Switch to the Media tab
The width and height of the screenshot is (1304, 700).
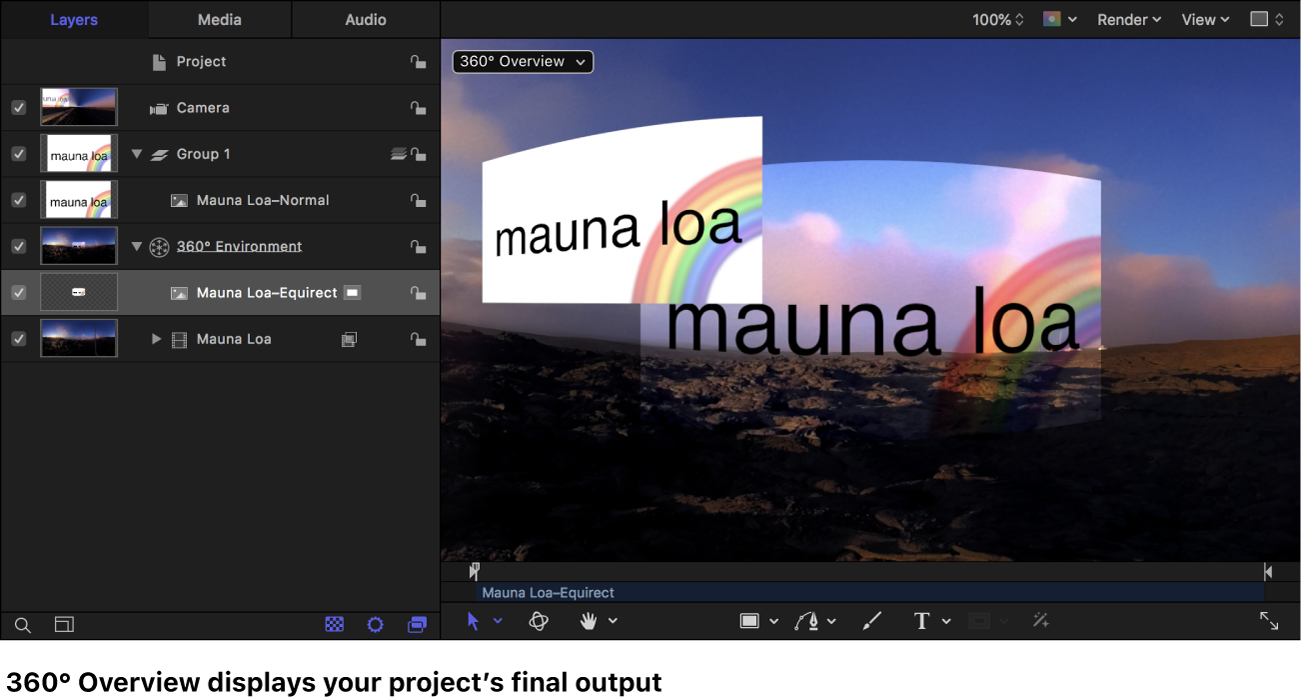click(219, 19)
